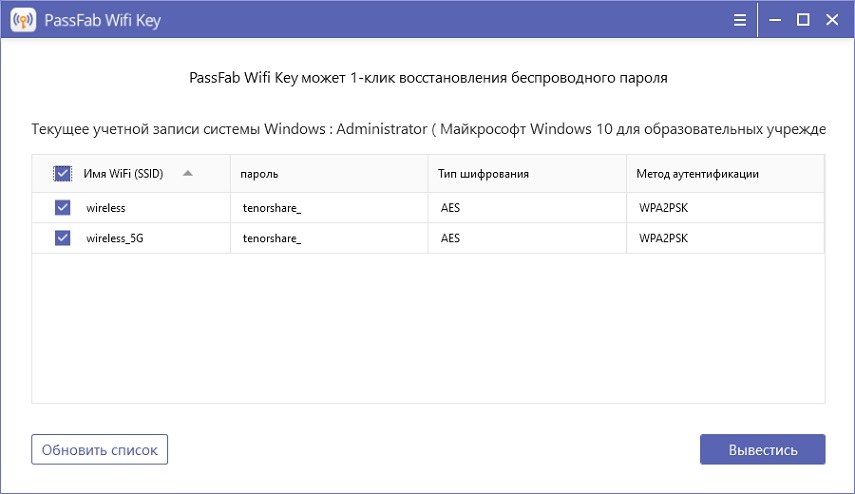Click the AES cell in wireless_5G row
Image resolution: width=855 pixels, height=494 pixels.
coord(527,238)
